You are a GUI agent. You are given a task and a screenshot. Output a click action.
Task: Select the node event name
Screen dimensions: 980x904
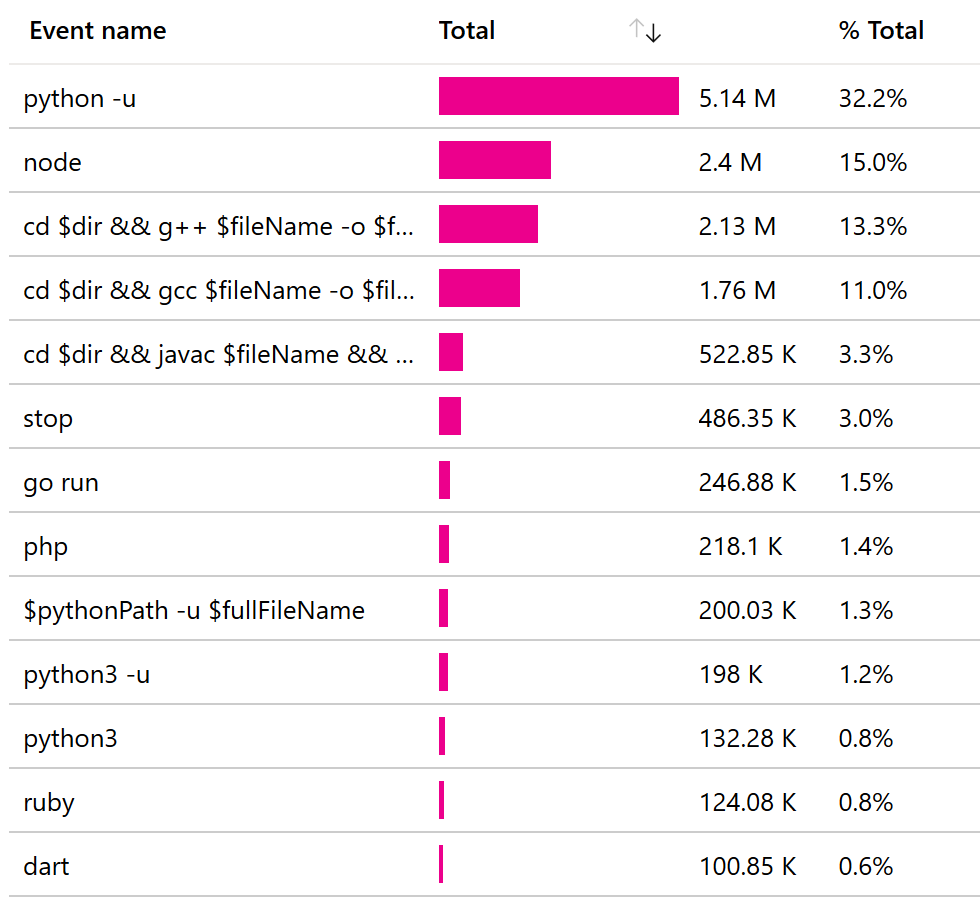click(52, 162)
